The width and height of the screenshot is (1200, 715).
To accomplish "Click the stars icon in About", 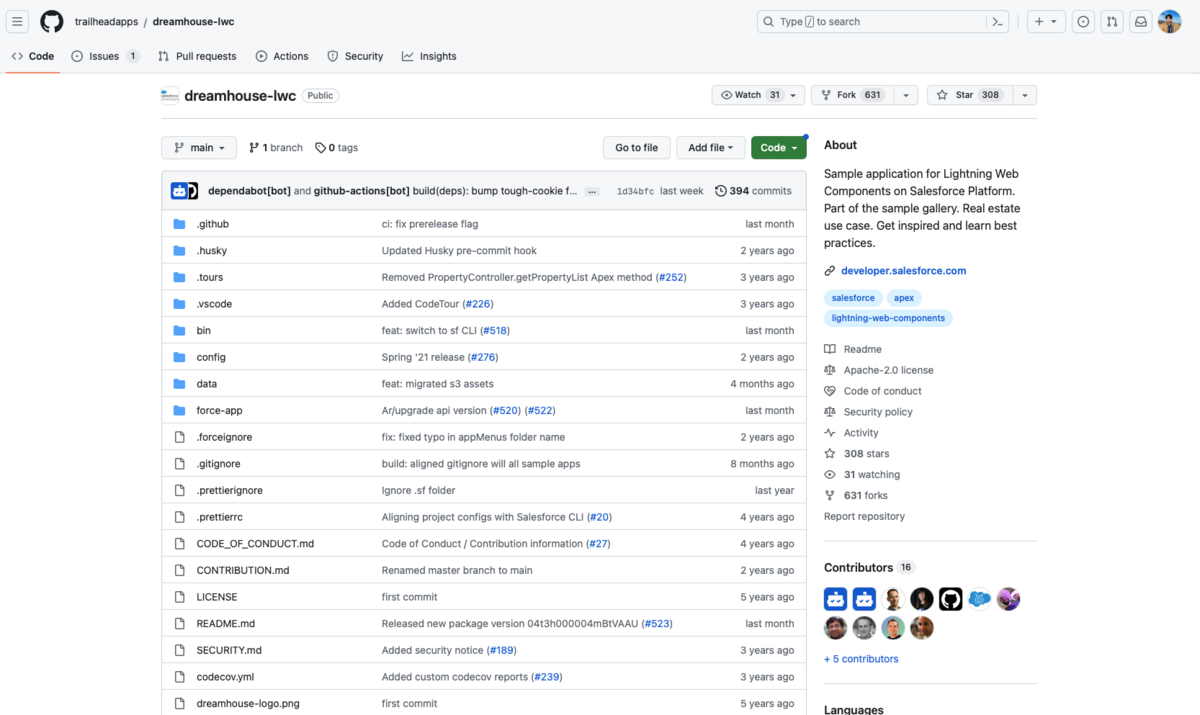I will coord(830,454).
